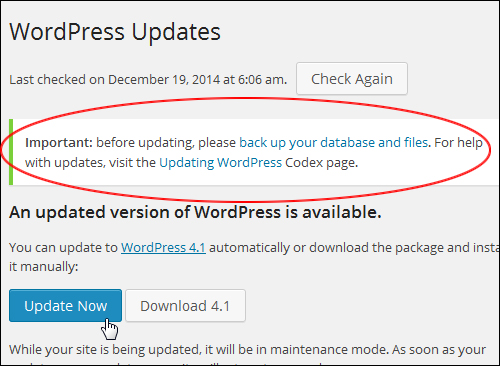The width and height of the screenshot is (500, 366).
Task: Click the Last checked on December 19 text
Action: tap(148, 80)
